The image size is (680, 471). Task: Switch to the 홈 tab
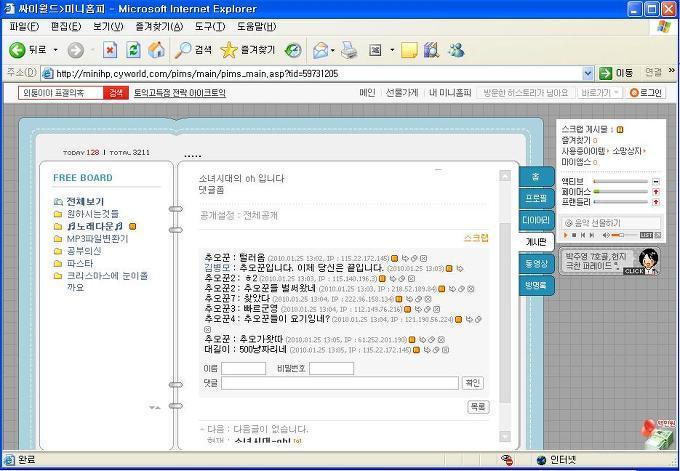point(536,177)
